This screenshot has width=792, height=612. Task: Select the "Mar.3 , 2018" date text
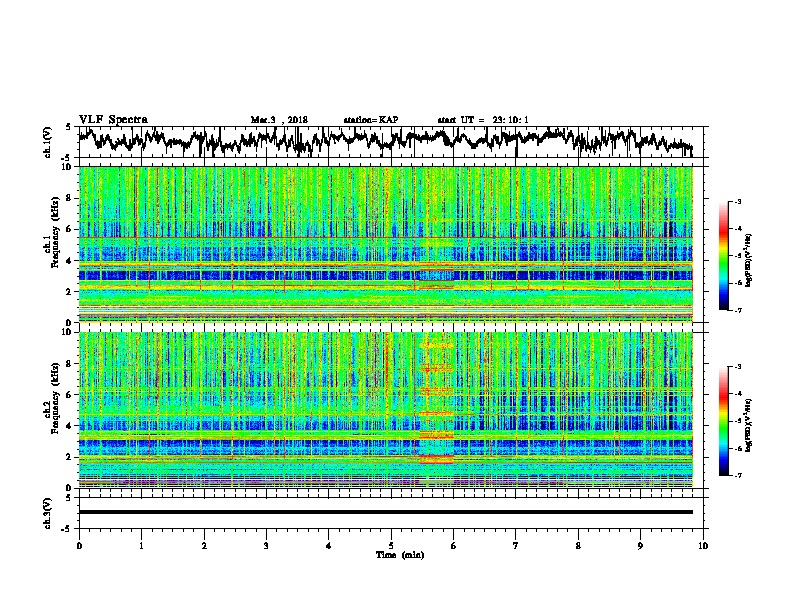279,120
